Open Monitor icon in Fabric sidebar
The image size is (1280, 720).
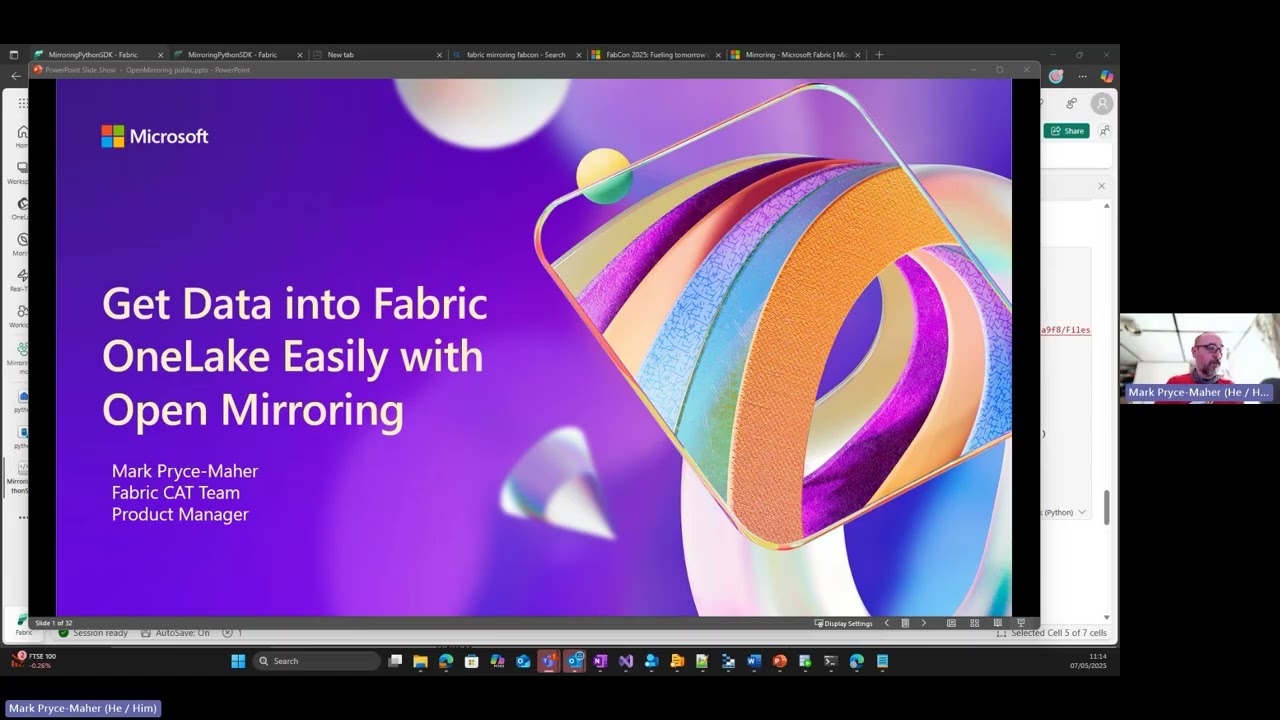point(22,245)
